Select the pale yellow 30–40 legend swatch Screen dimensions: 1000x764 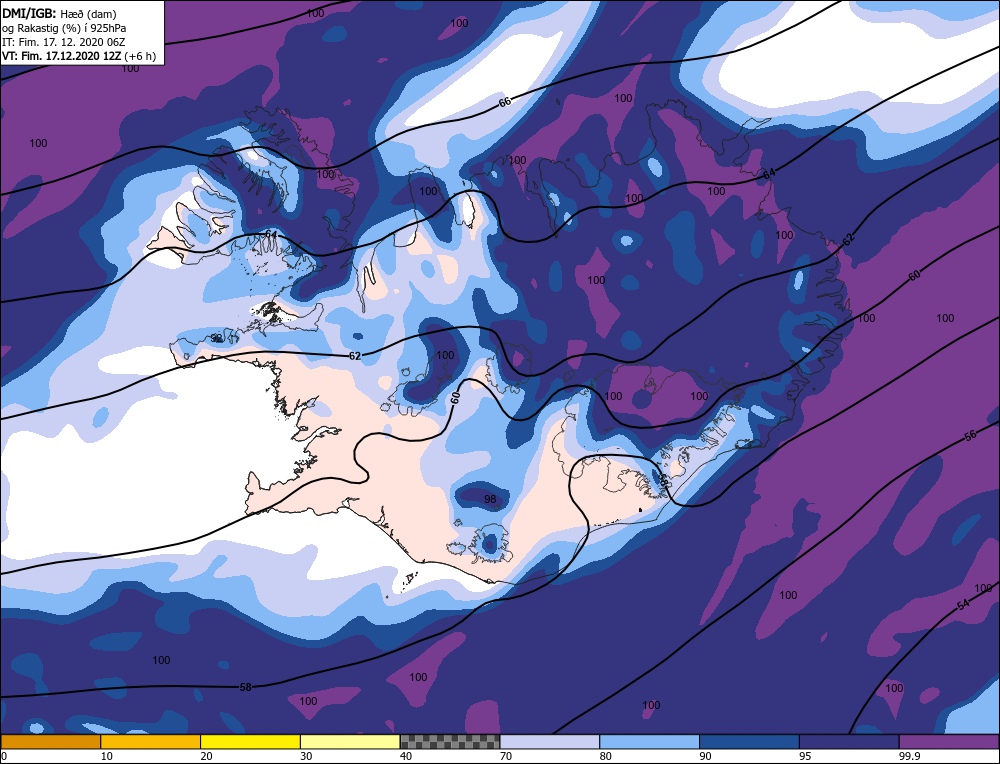(x=350, y=742)
